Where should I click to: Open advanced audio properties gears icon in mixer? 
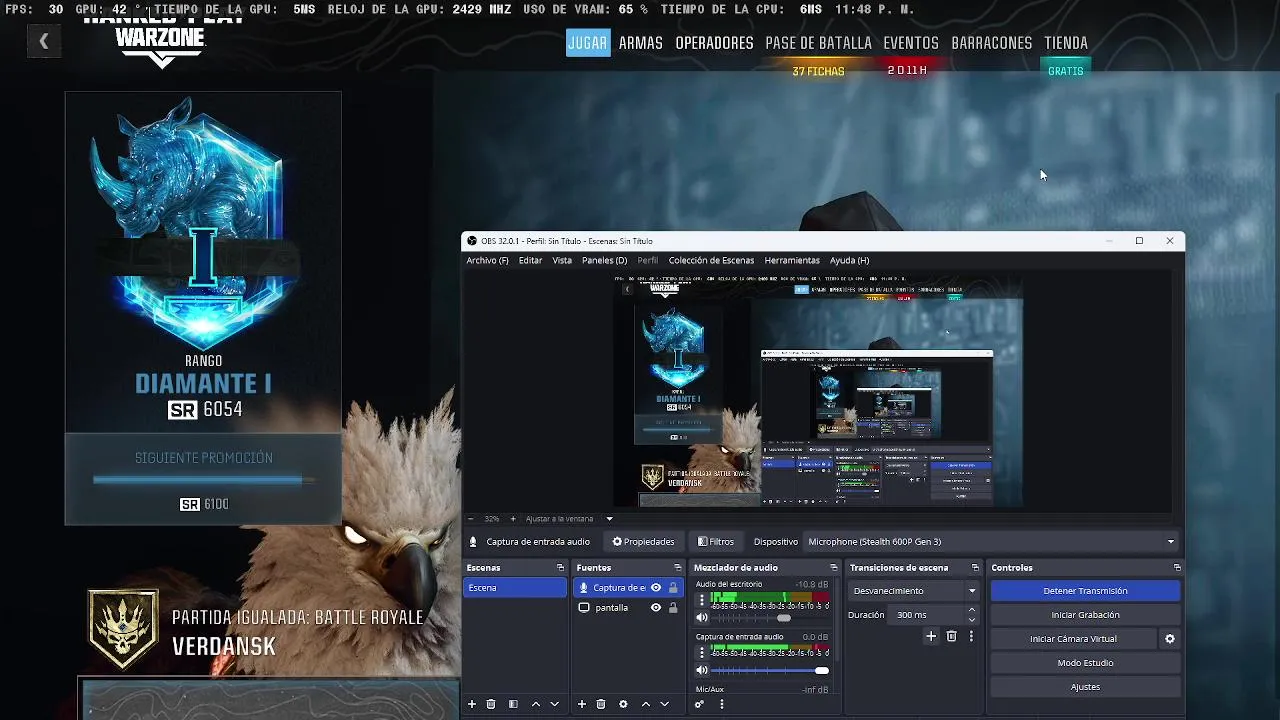(x=700, y=704)
